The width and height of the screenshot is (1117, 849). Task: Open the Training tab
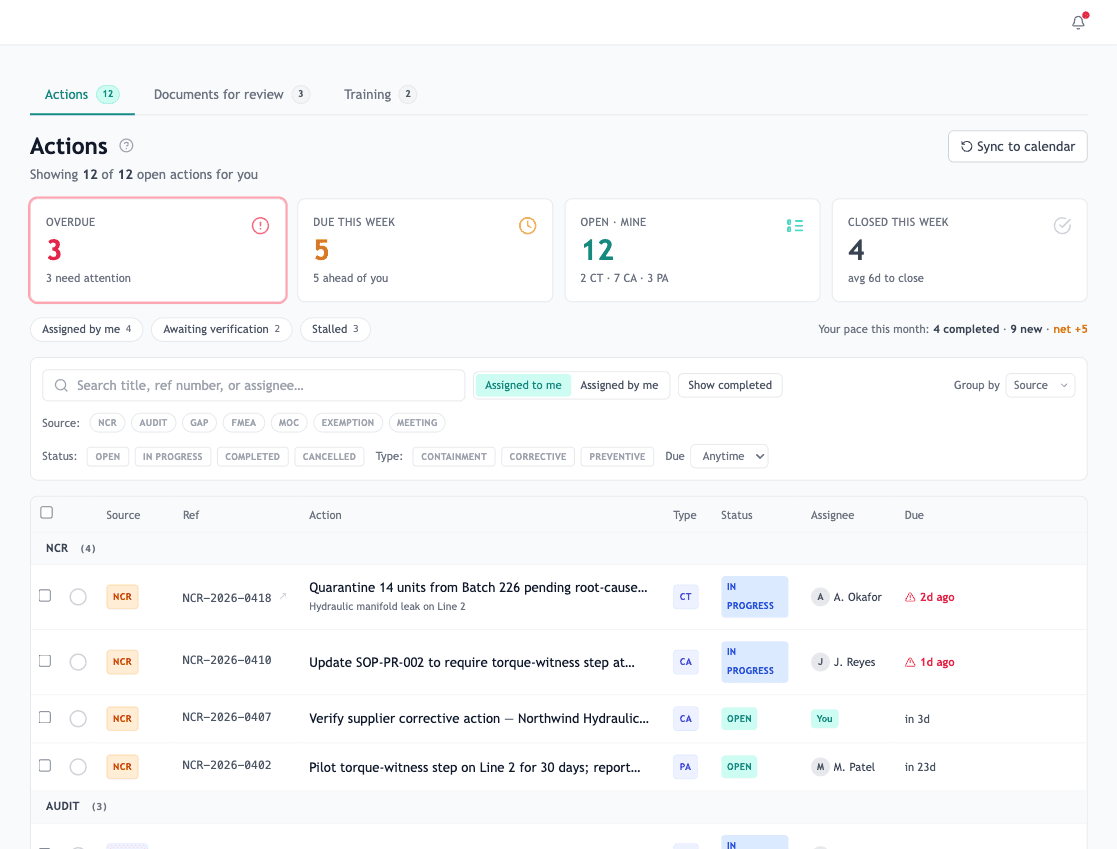click(x=380, y=95)
